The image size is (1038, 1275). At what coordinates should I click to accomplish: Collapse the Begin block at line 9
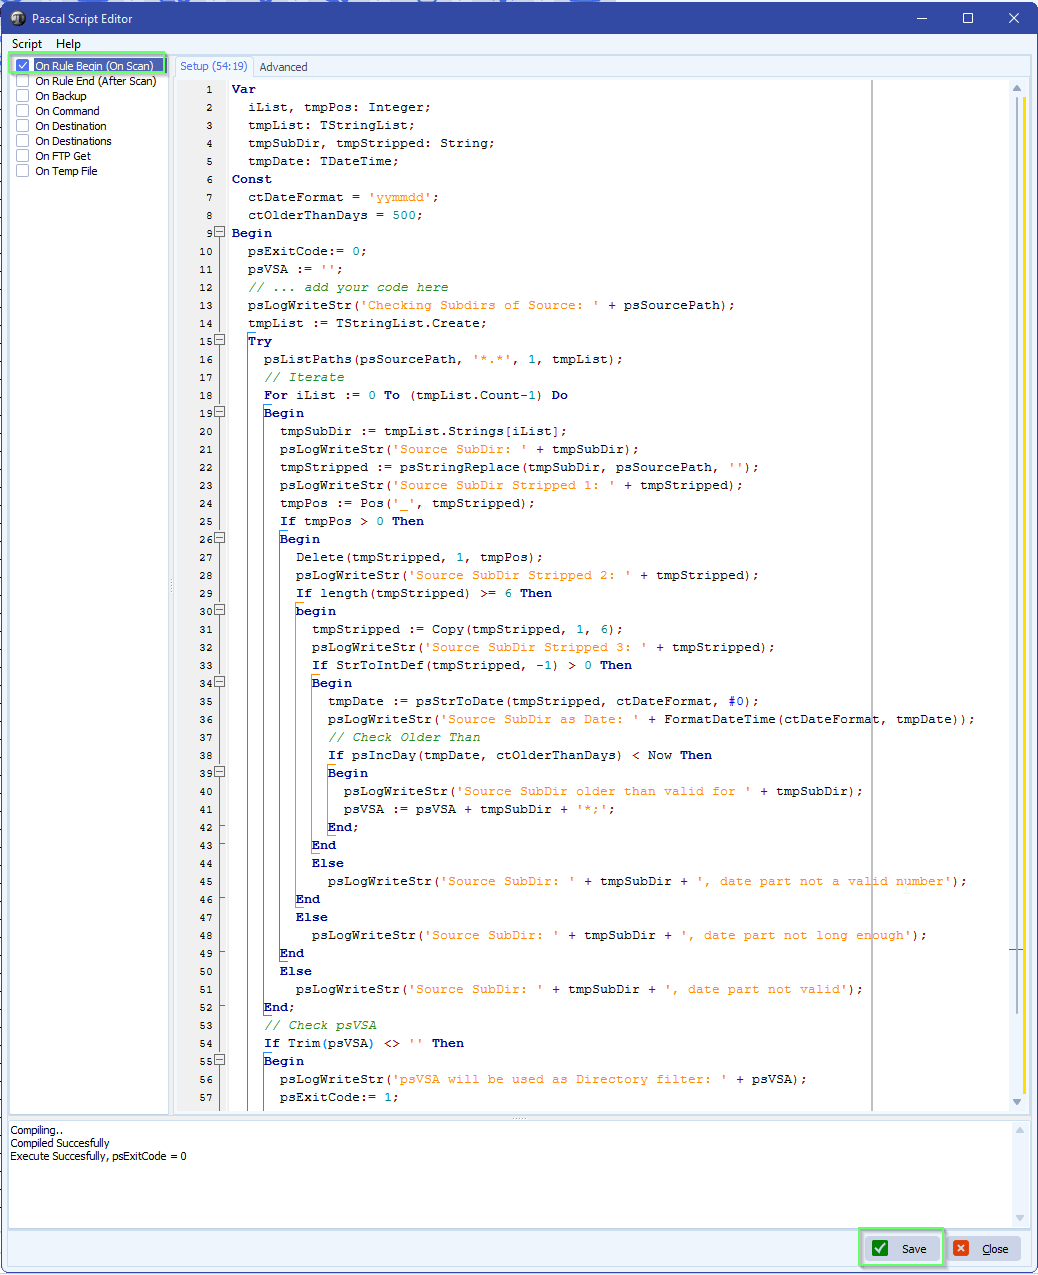click(220, 232)
